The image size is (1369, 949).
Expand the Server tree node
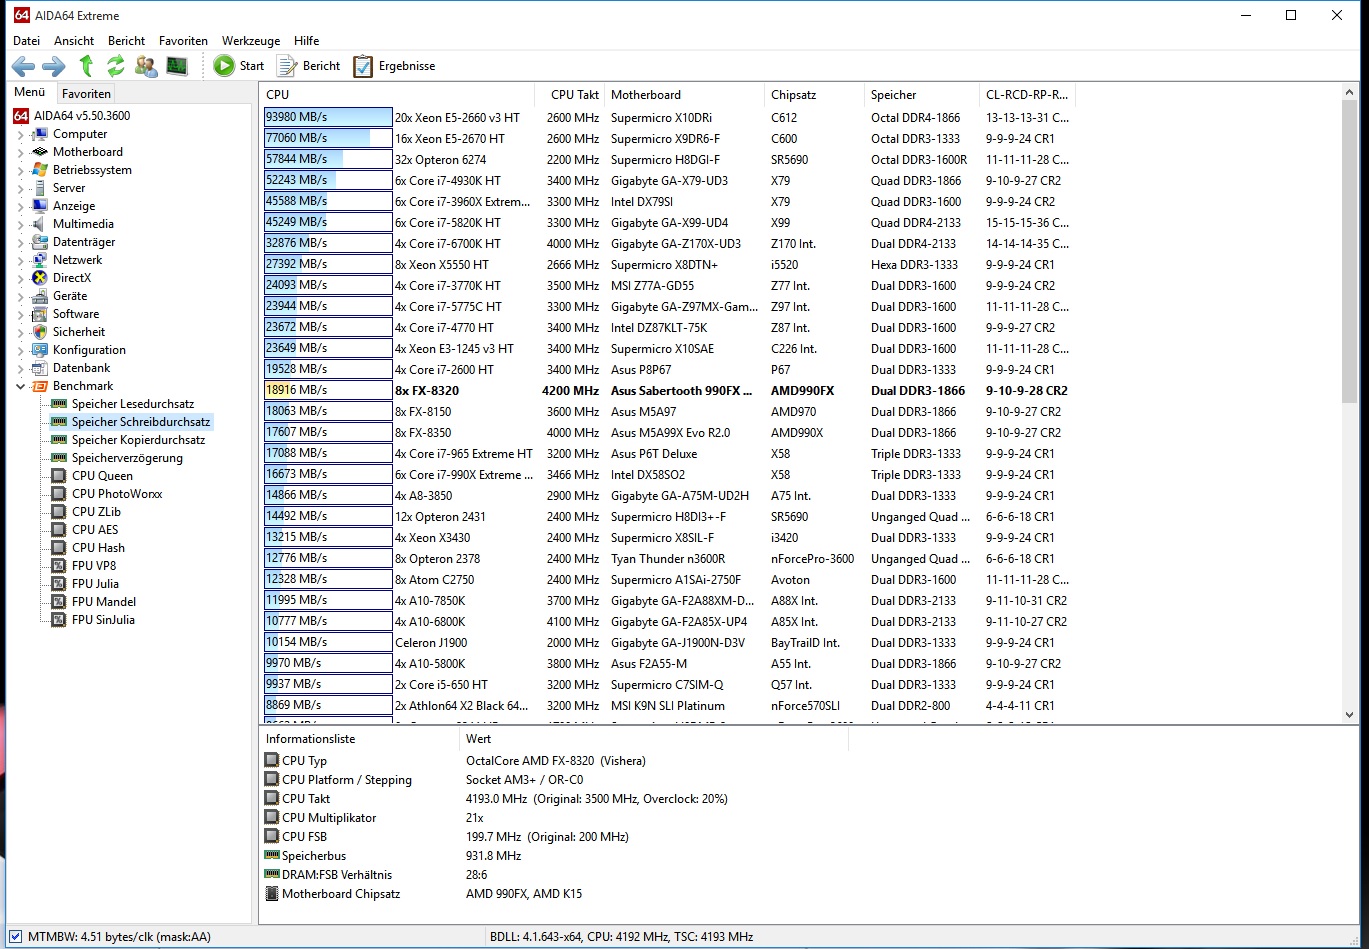21,188
